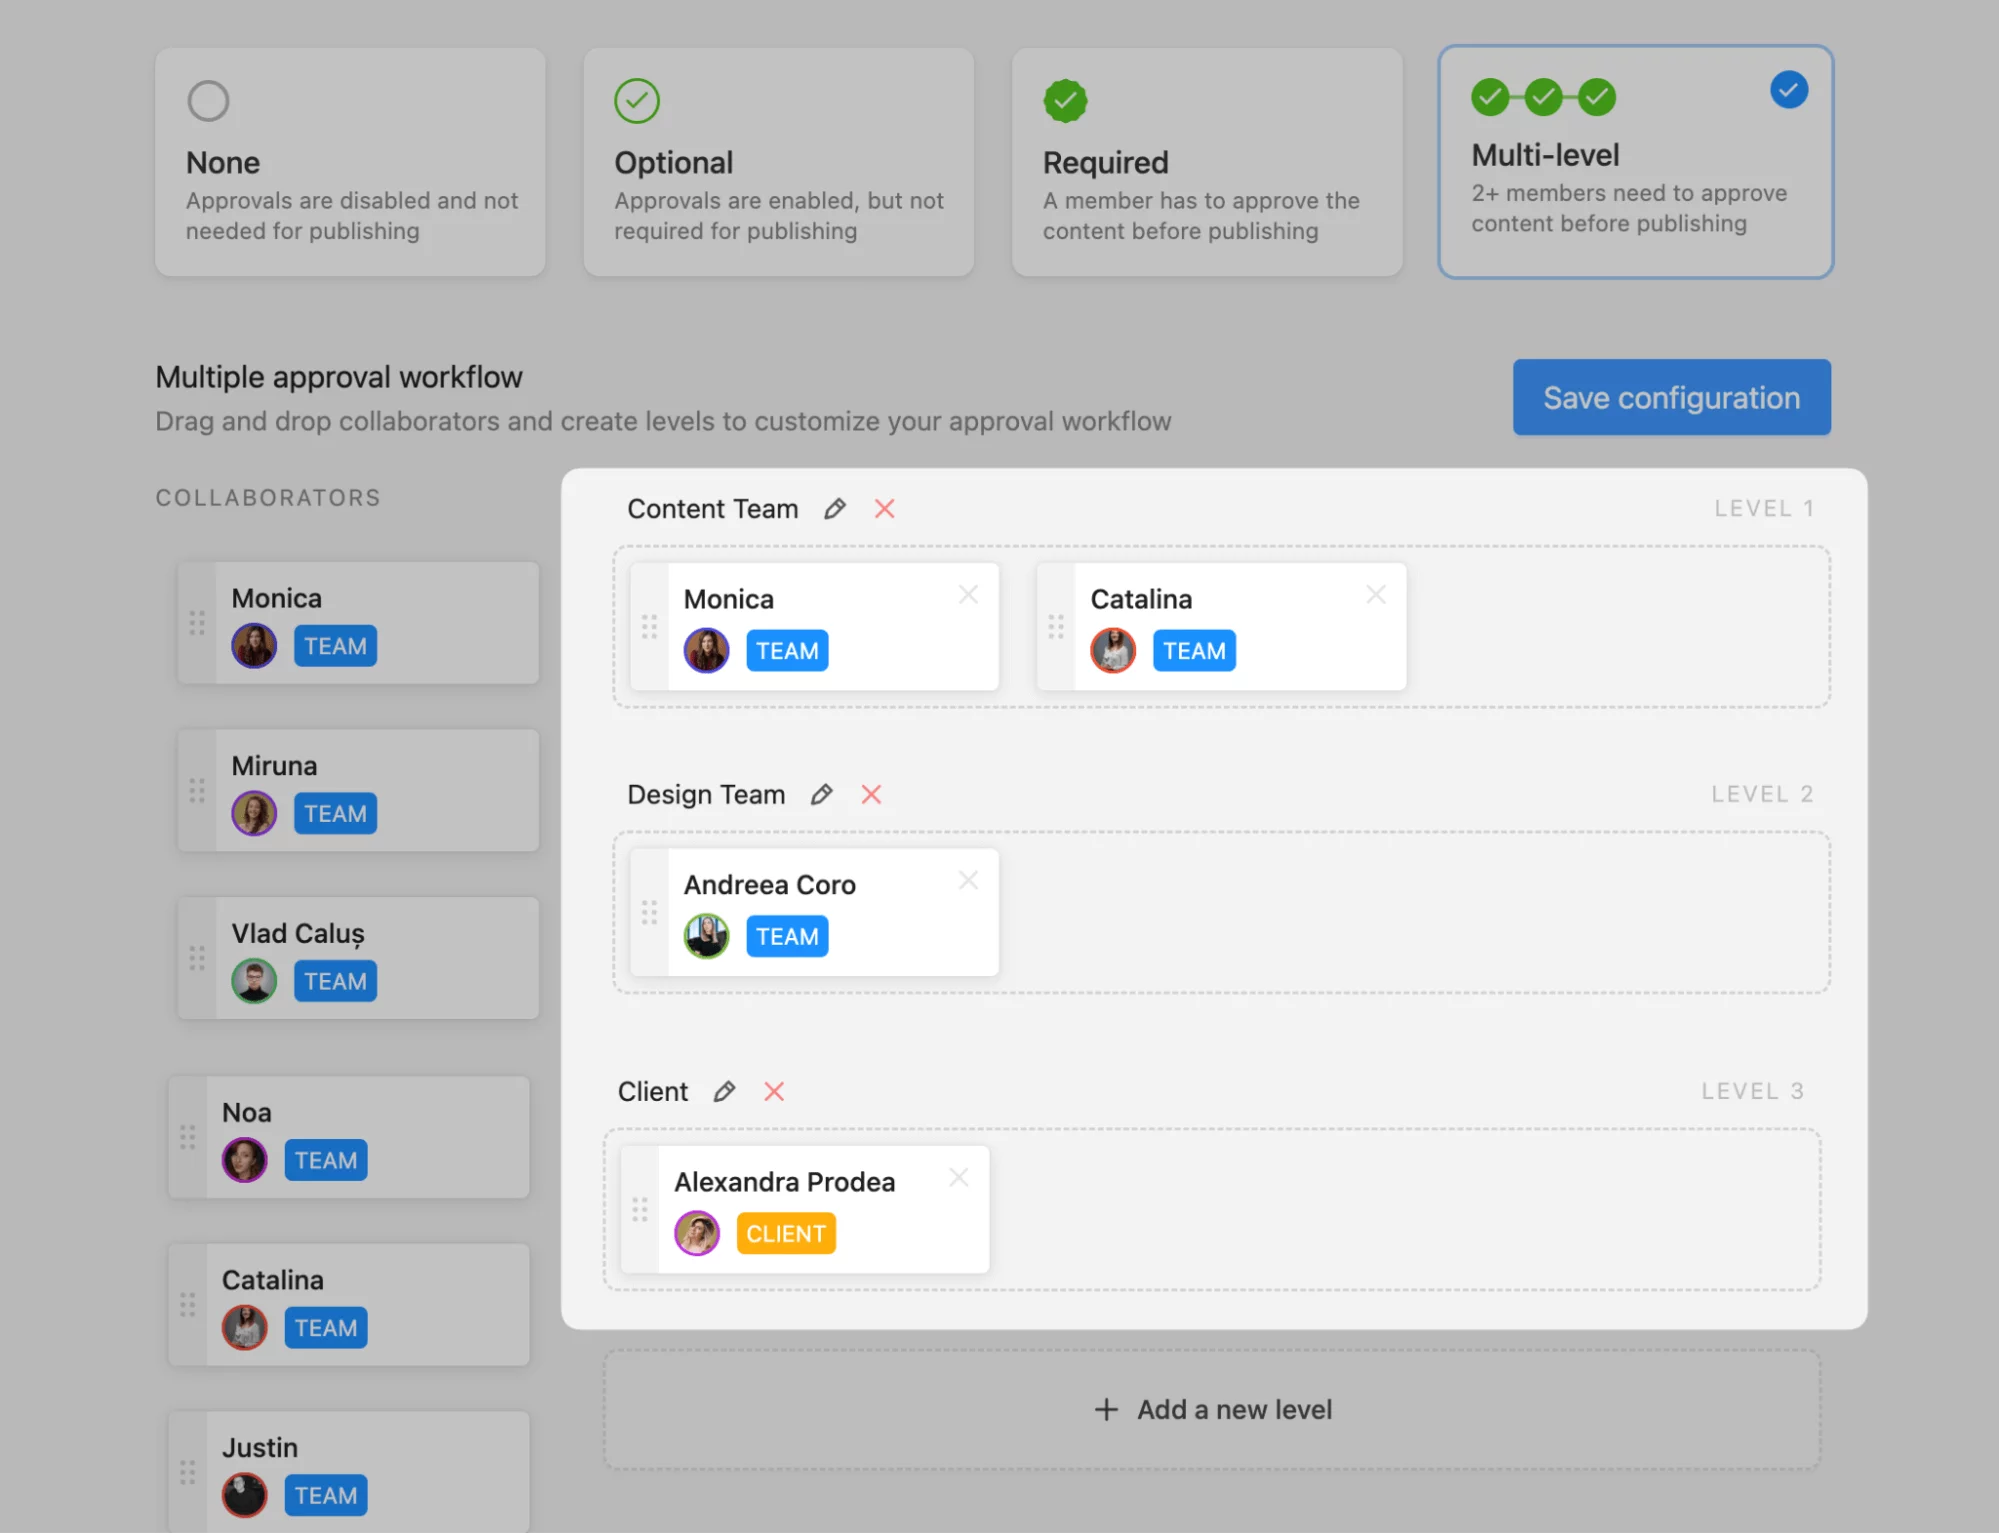
Task: Click Save configuration button
Action: click(1672, 396)
